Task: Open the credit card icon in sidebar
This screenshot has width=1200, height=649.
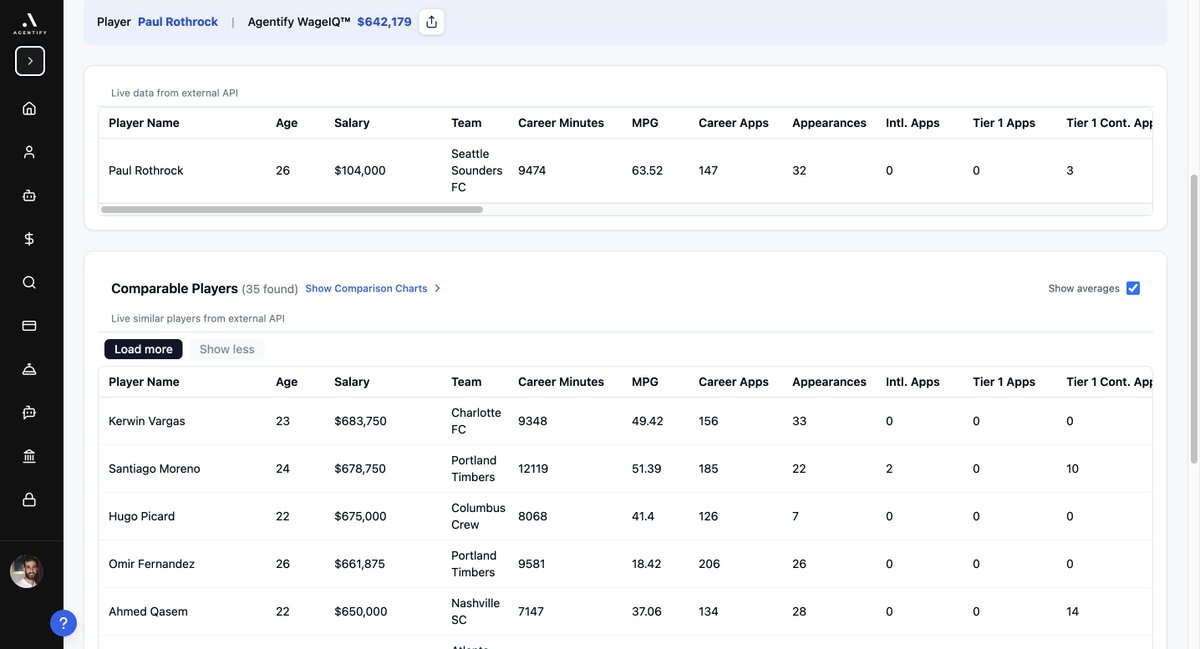Action: coord(29,325)
